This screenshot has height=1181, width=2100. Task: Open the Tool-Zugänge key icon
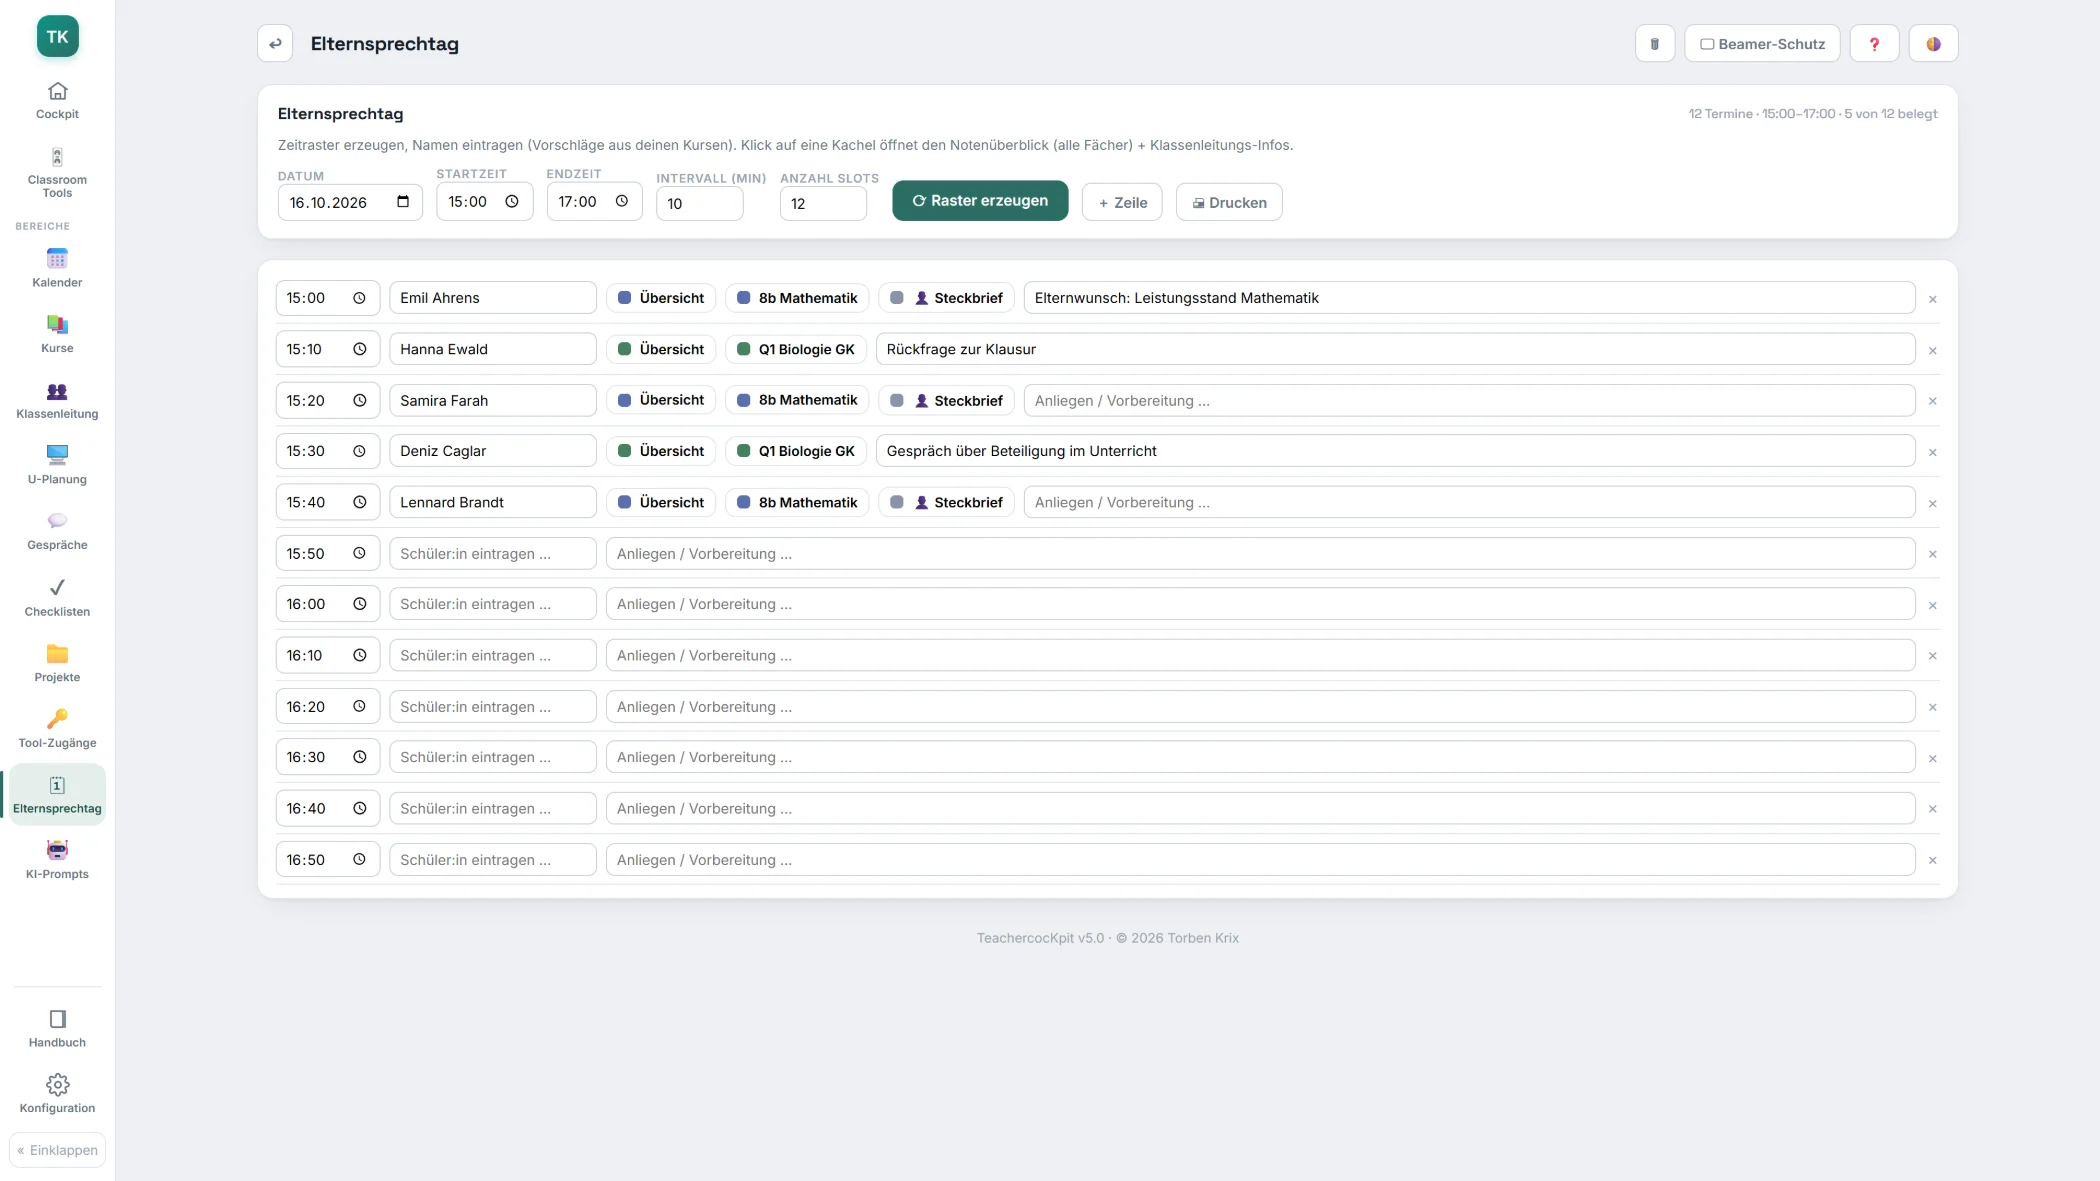(57, 719)
